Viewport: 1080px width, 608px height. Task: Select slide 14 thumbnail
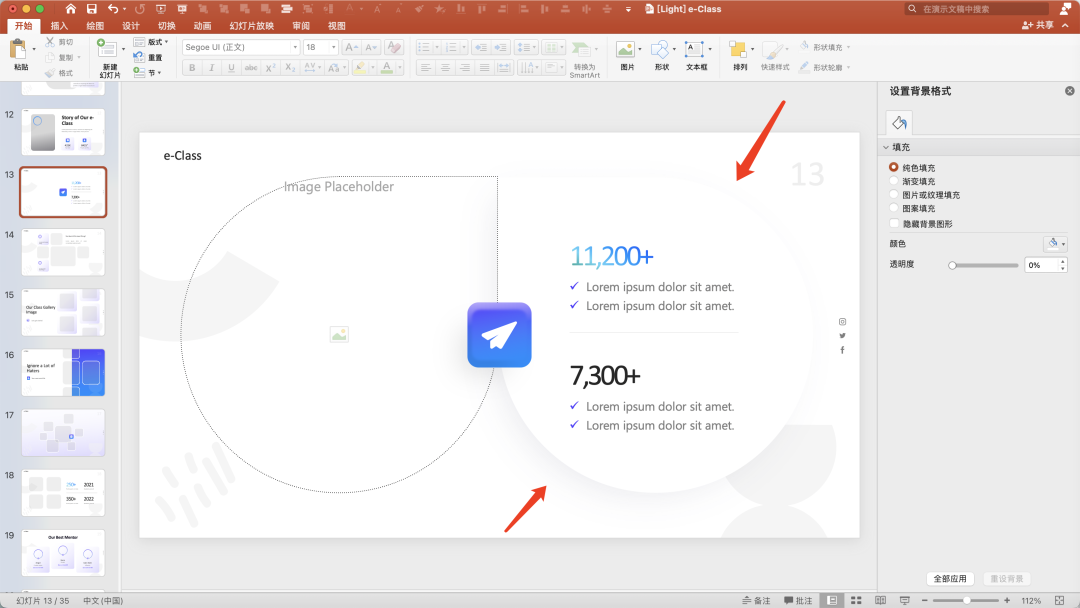tap(63, 252)
